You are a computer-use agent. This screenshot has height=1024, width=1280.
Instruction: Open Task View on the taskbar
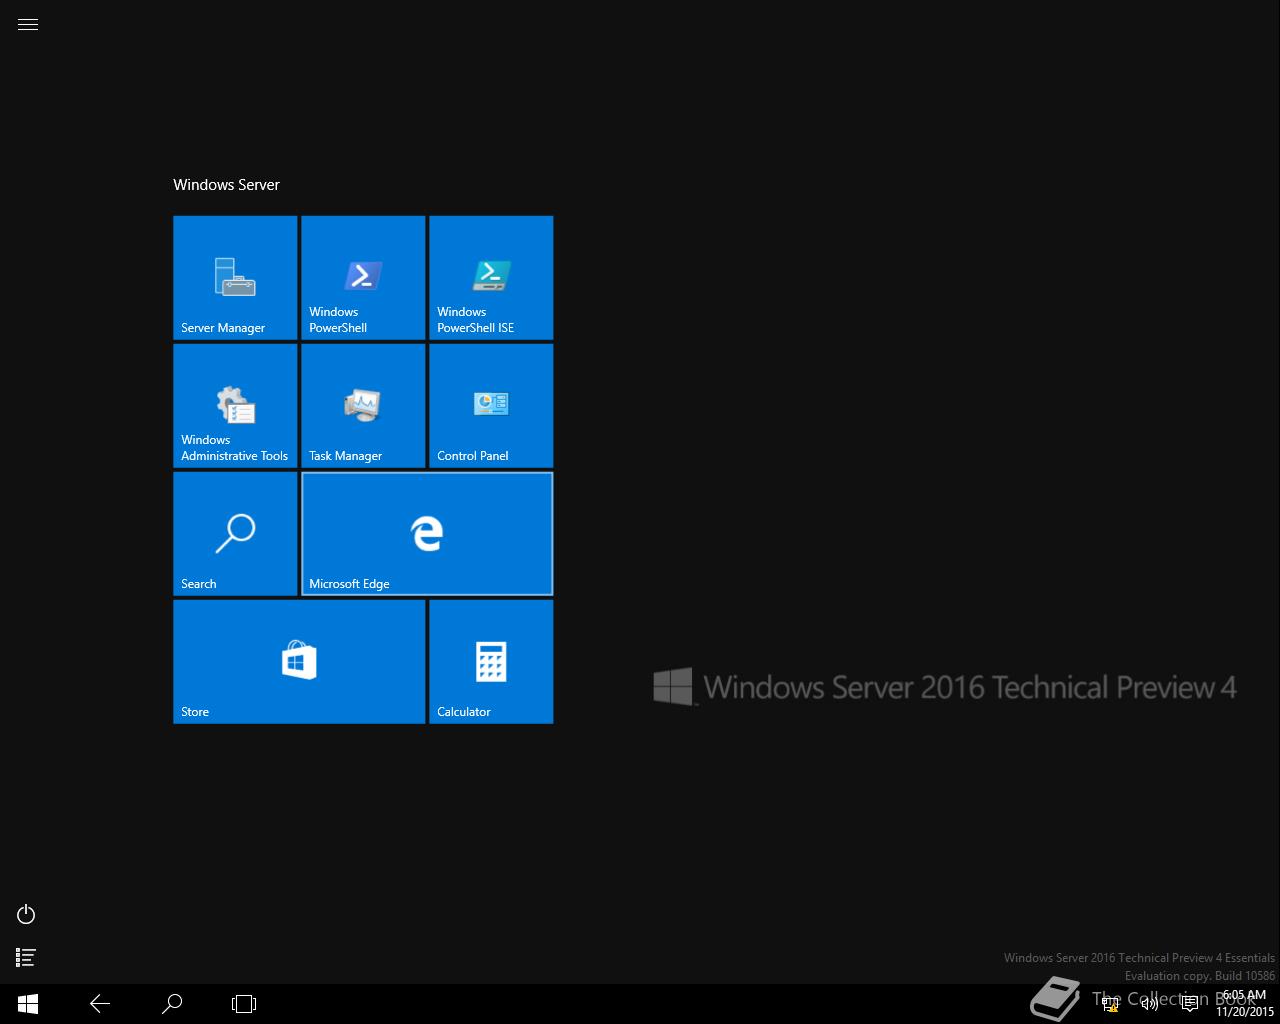(244, 1004)
